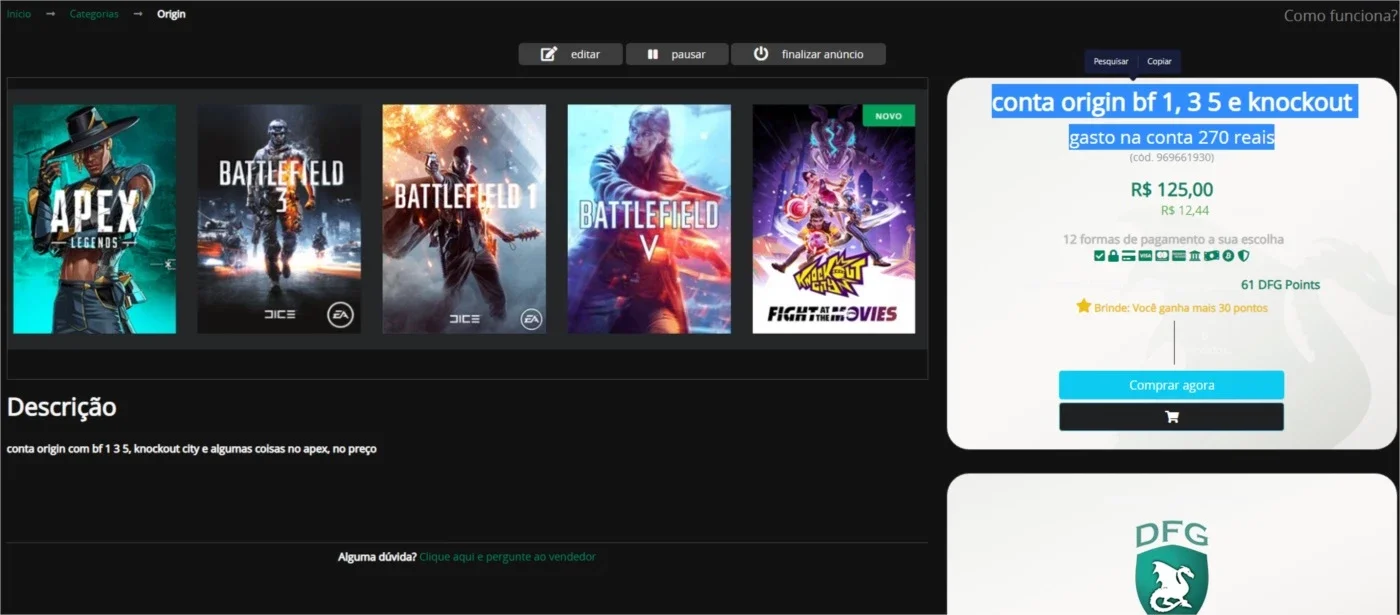Click the shopping cart icon button
This screenshot has height=615, width=1400.
point(1171,417)
